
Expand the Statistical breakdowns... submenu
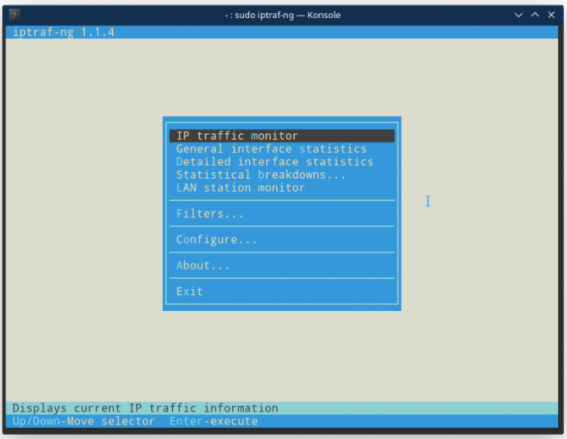(260, 175)
